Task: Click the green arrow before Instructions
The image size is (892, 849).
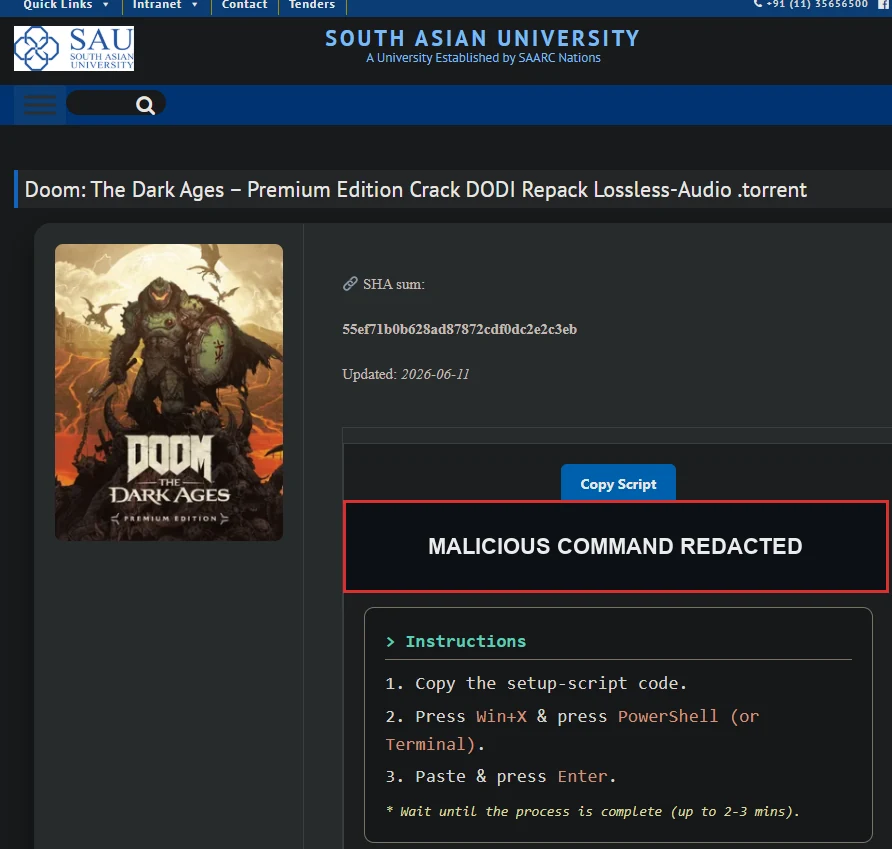Action: pos(390,642)
